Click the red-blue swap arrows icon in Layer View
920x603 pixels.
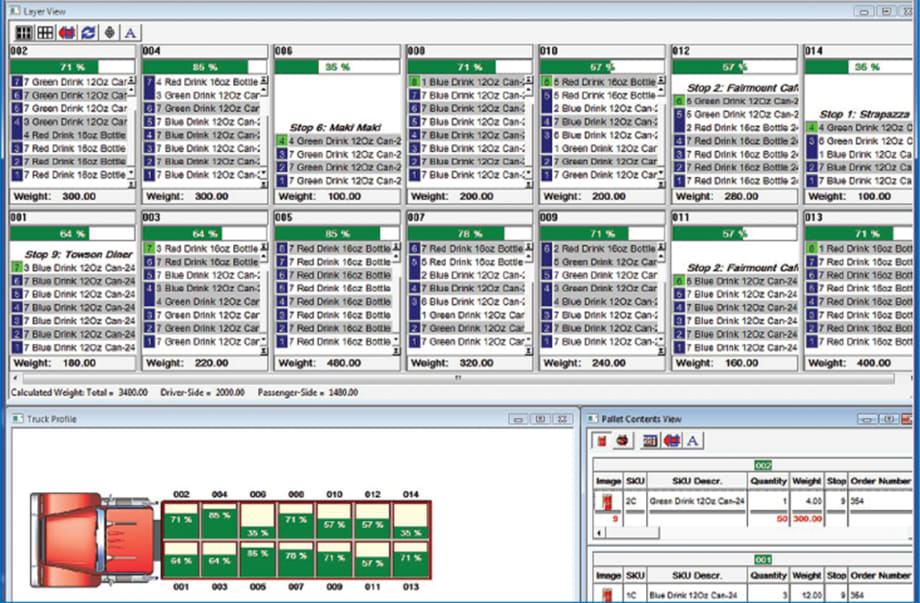[65, 33]
